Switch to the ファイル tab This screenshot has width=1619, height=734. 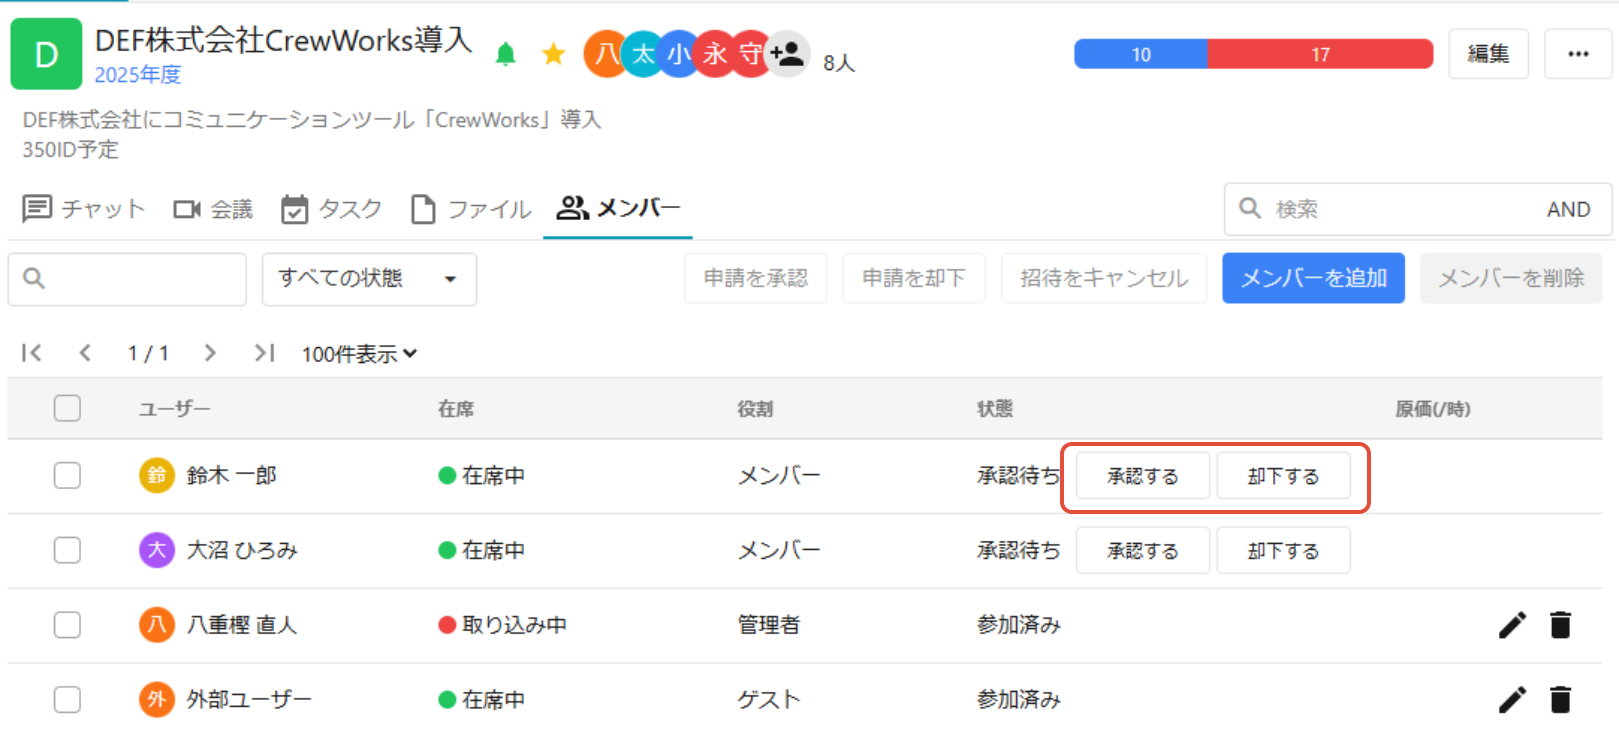click(x=471, y=209)
